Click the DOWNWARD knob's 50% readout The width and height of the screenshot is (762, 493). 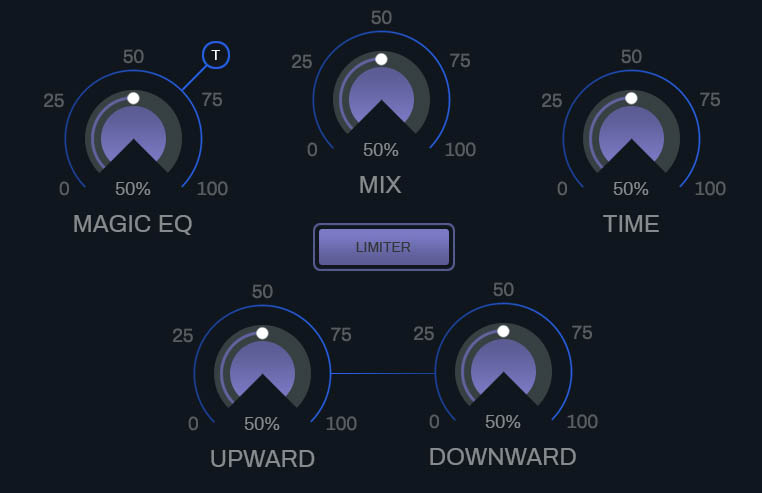[x=503, y=421]
